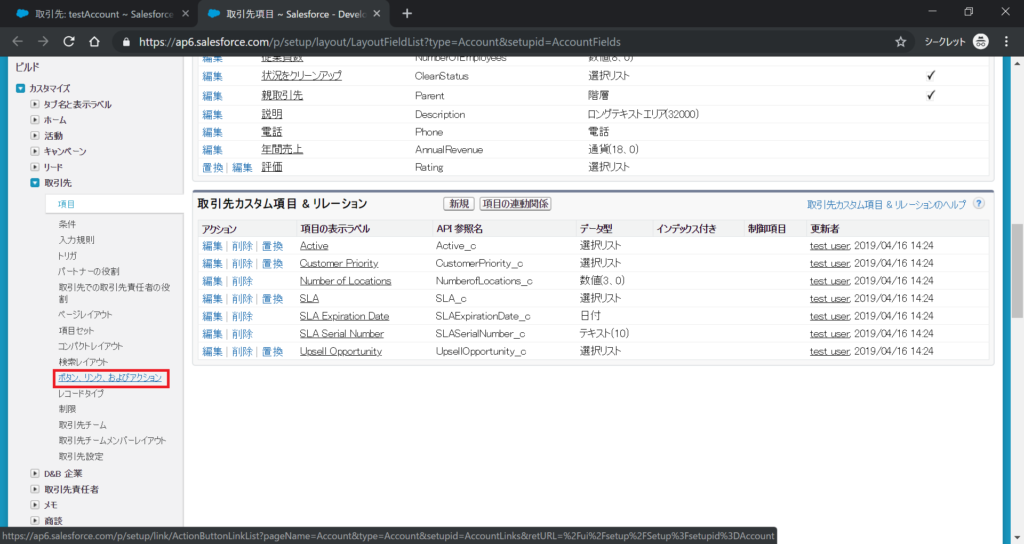Viewport: 1024px width, 544px height.
Task: Click help question mark icon
Action: click(x=978, y=203)
